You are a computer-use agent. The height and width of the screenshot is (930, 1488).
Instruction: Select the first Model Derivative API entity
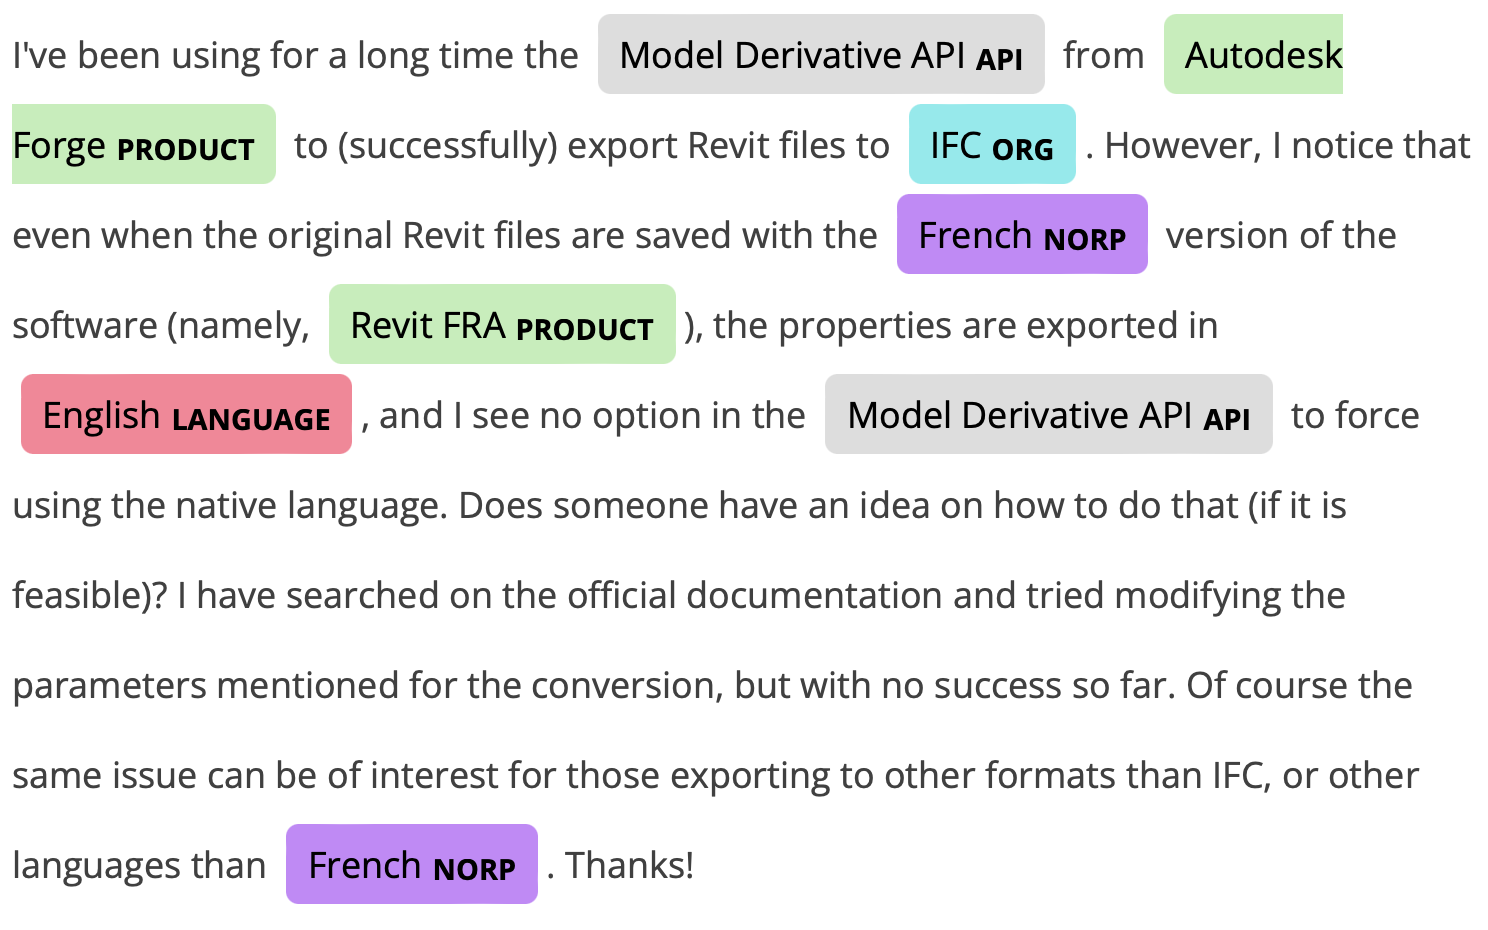pyautogui.click(x=822, y=55)
